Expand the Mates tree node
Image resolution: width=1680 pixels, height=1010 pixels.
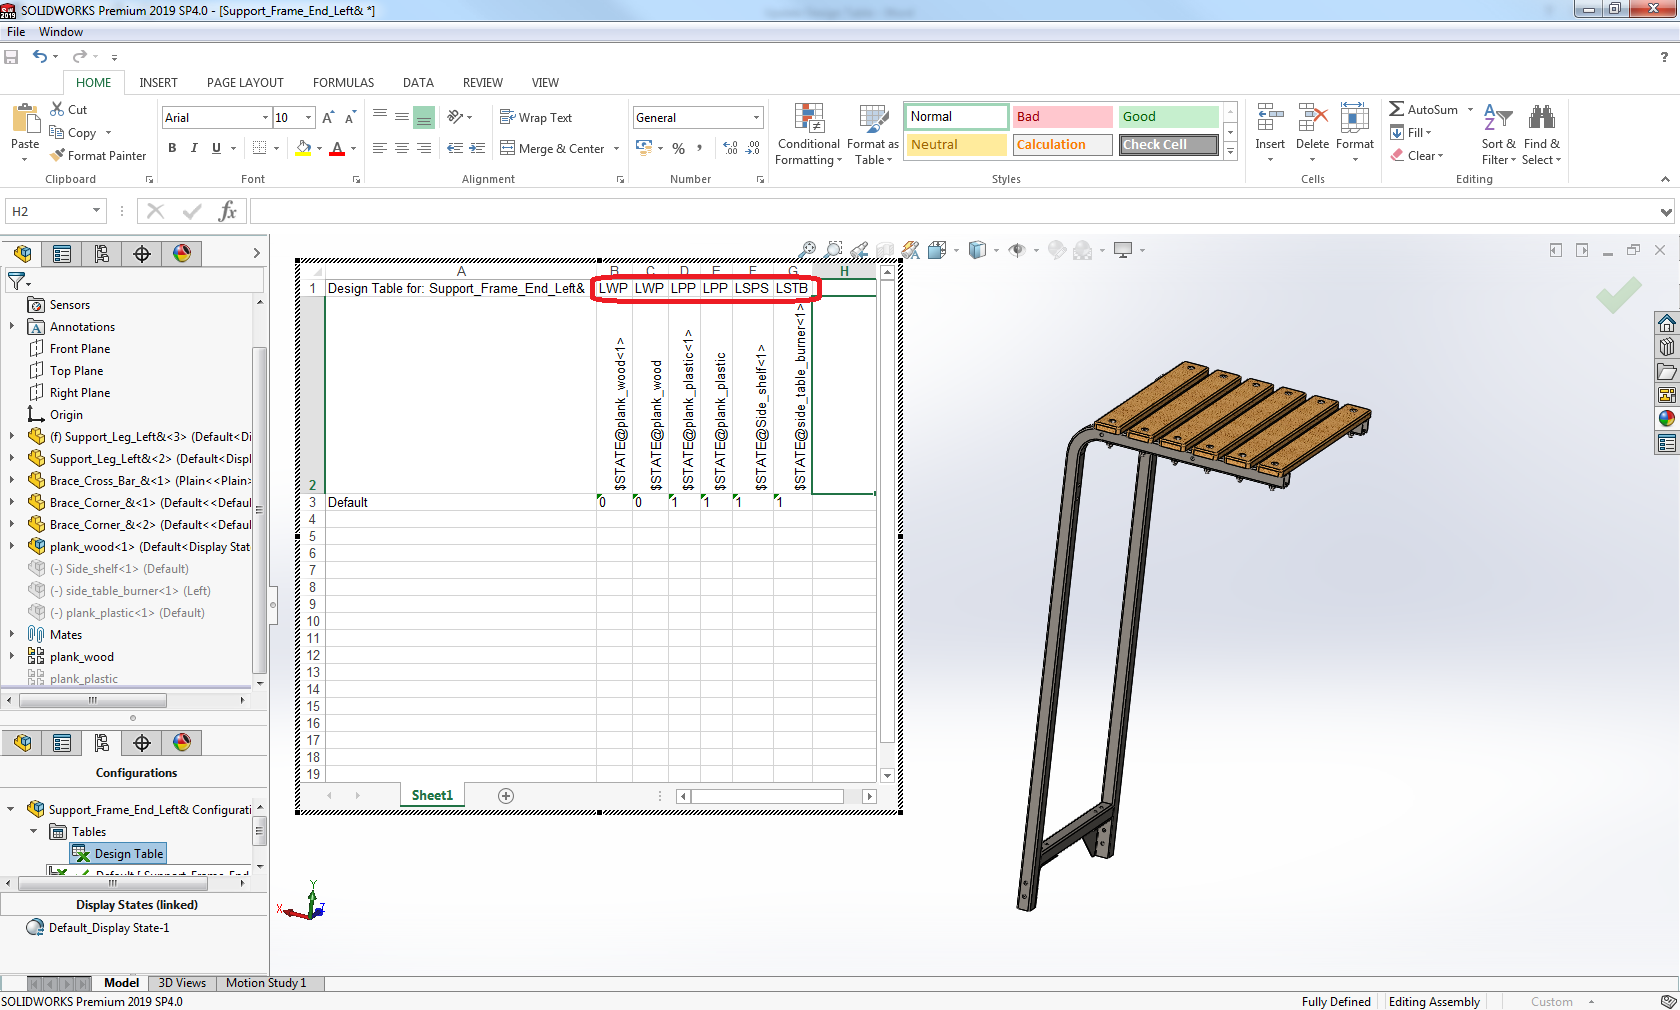tap(12, 635)
